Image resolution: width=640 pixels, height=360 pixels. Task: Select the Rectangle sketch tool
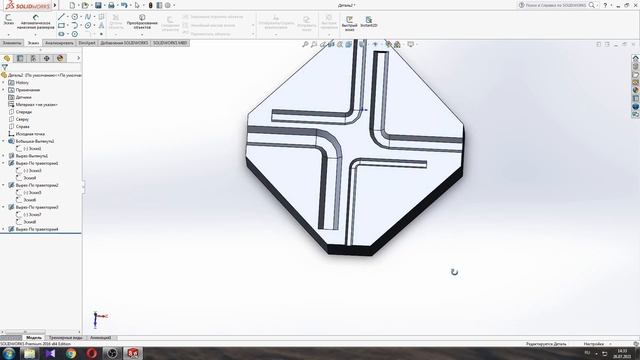[x=61, y=25]
